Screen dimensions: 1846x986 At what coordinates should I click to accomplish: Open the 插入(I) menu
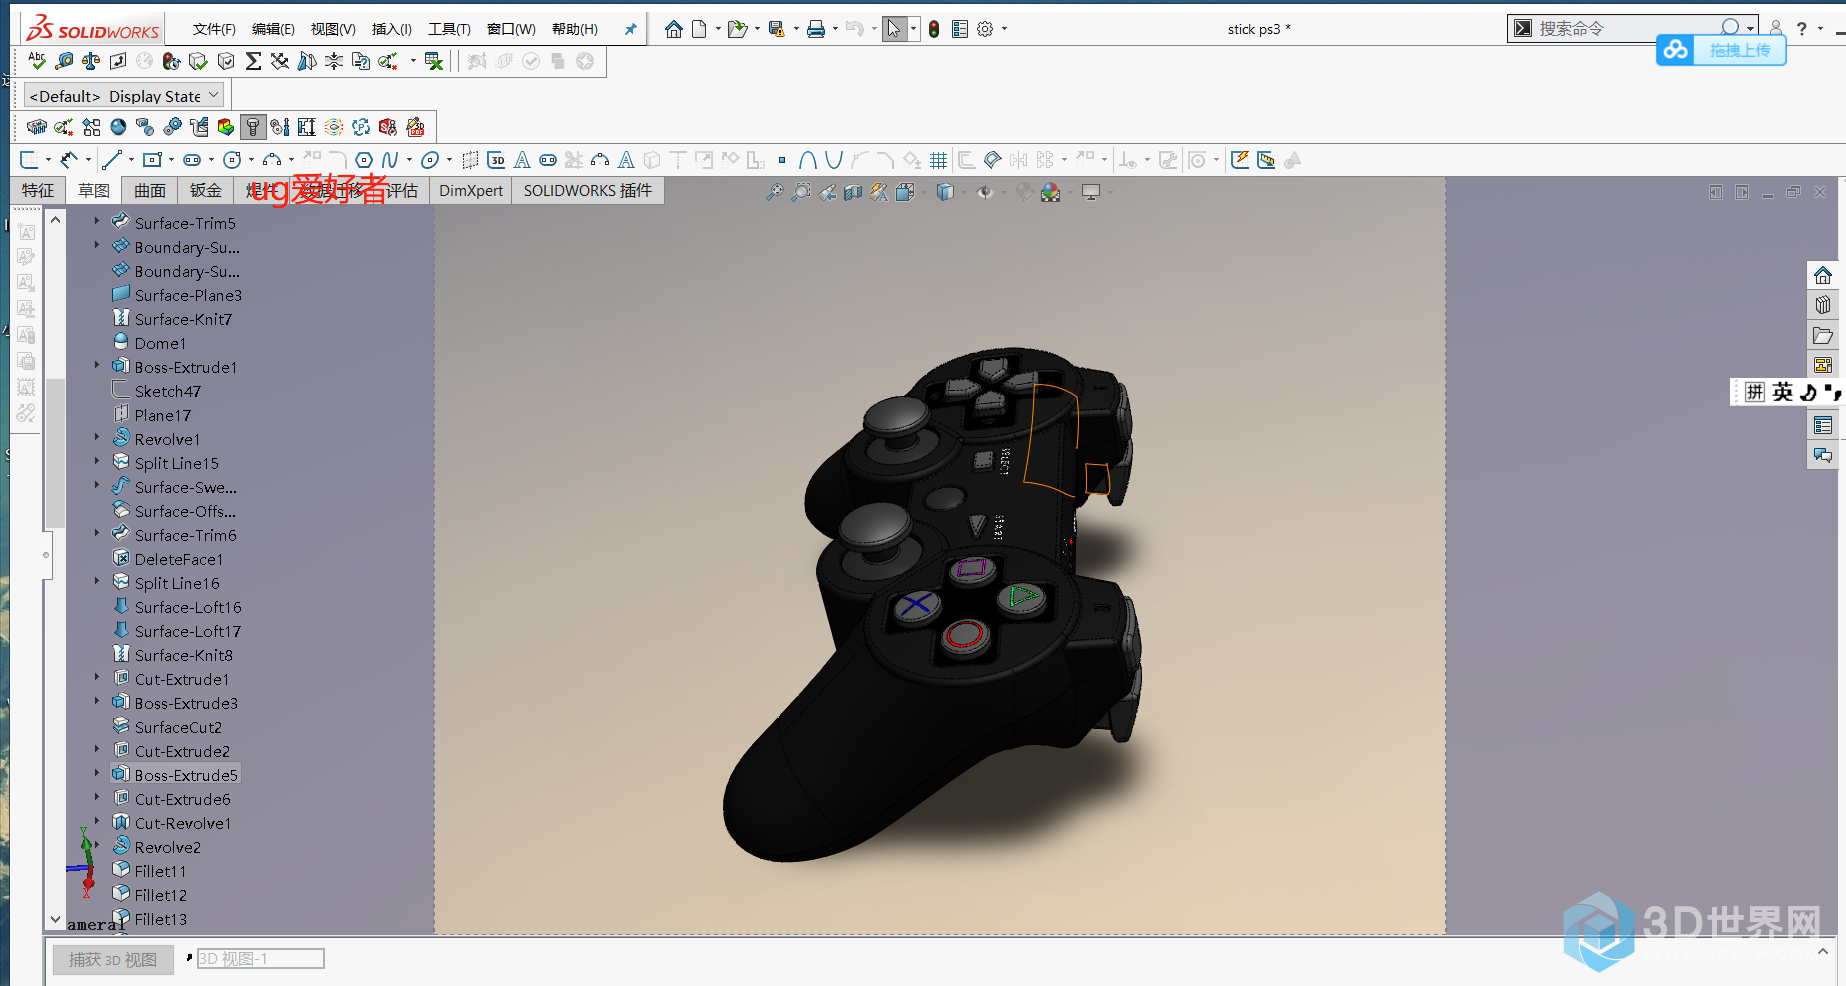point(391,29)
